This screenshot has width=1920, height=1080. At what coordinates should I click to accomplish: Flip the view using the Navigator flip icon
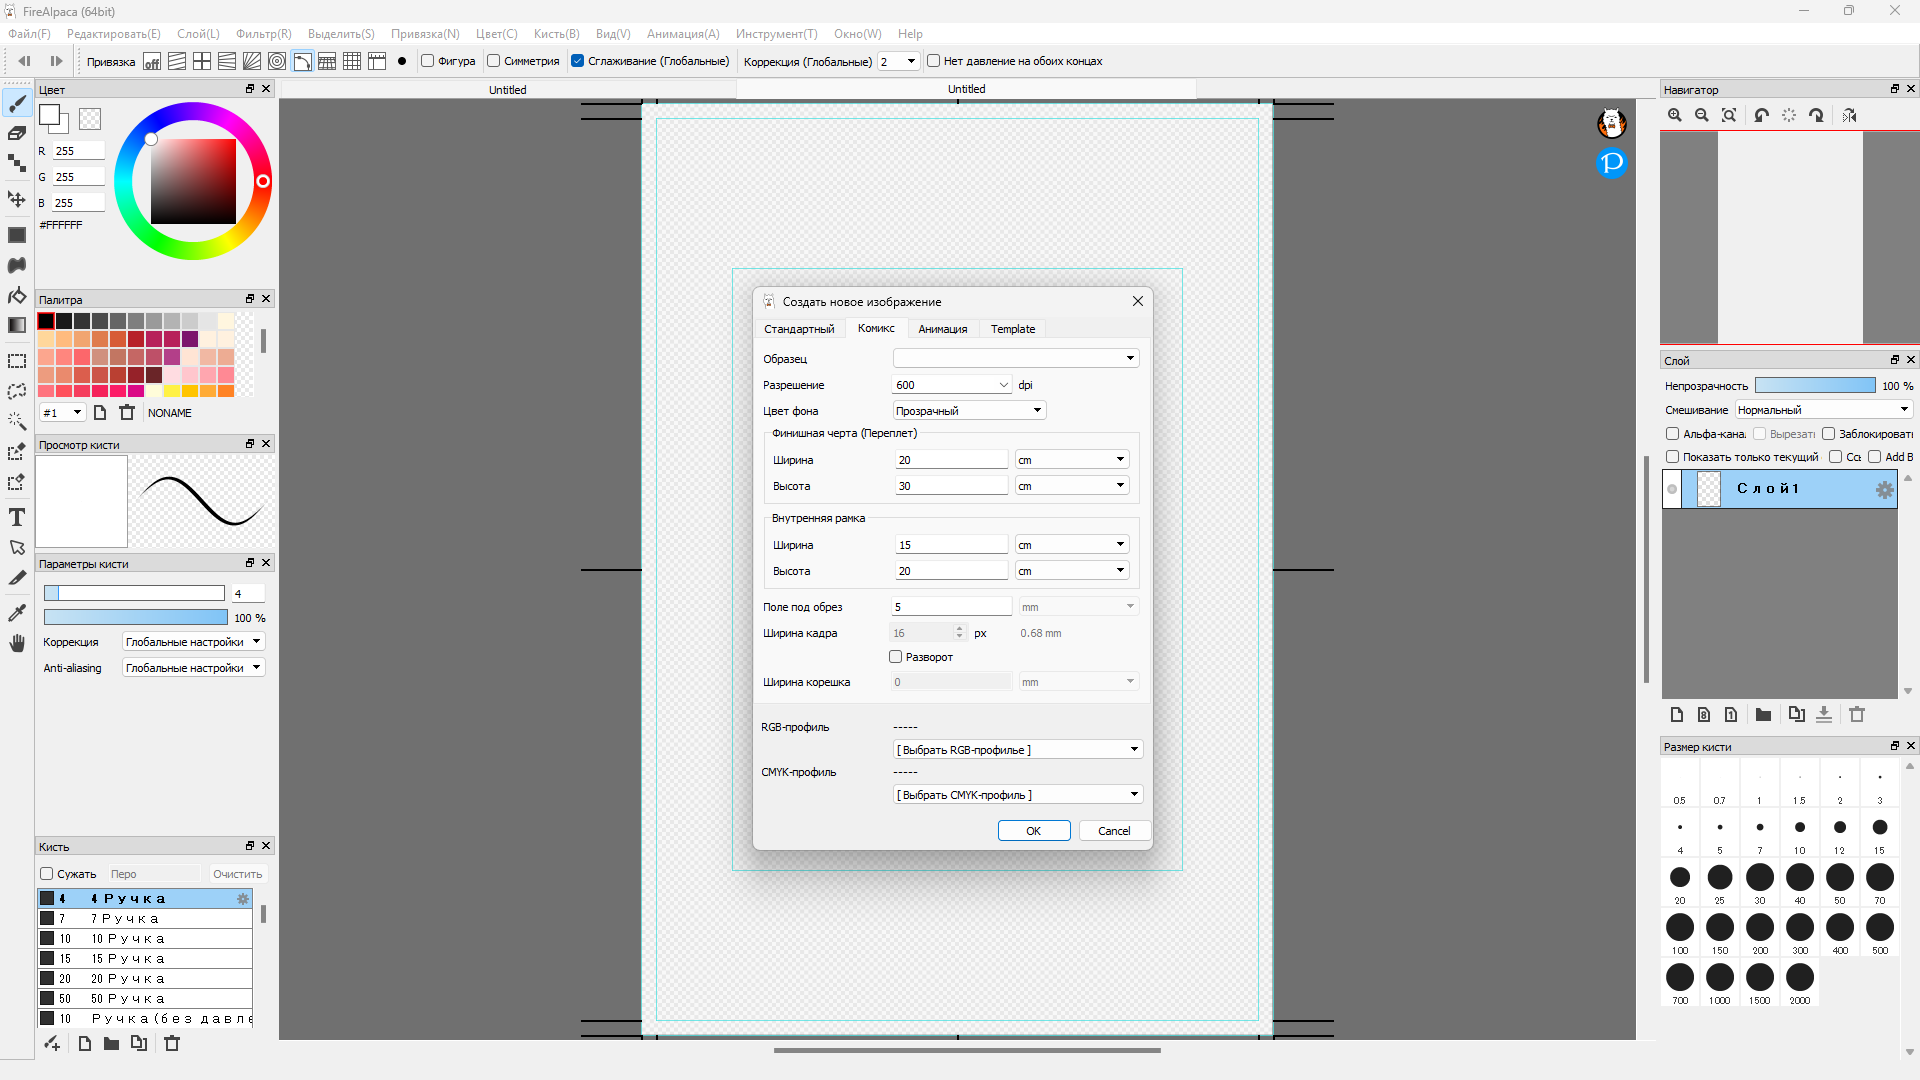1850,115
